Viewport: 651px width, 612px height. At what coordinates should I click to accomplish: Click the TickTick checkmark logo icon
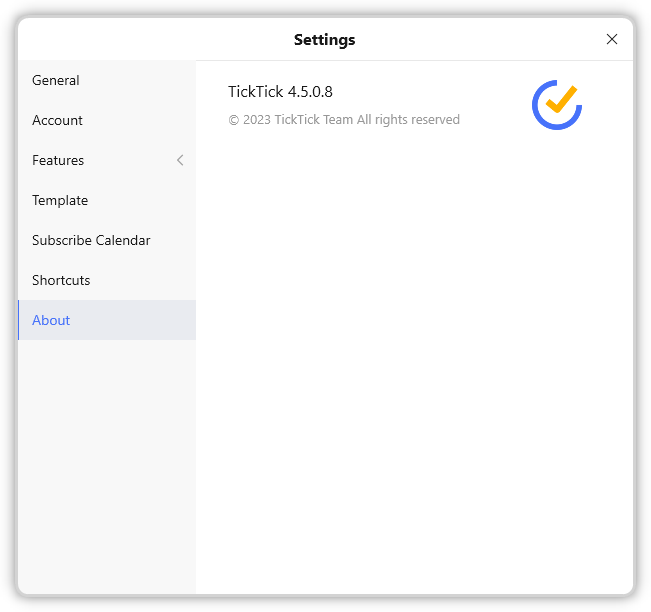pyautogui.click(x=557, y=105)
